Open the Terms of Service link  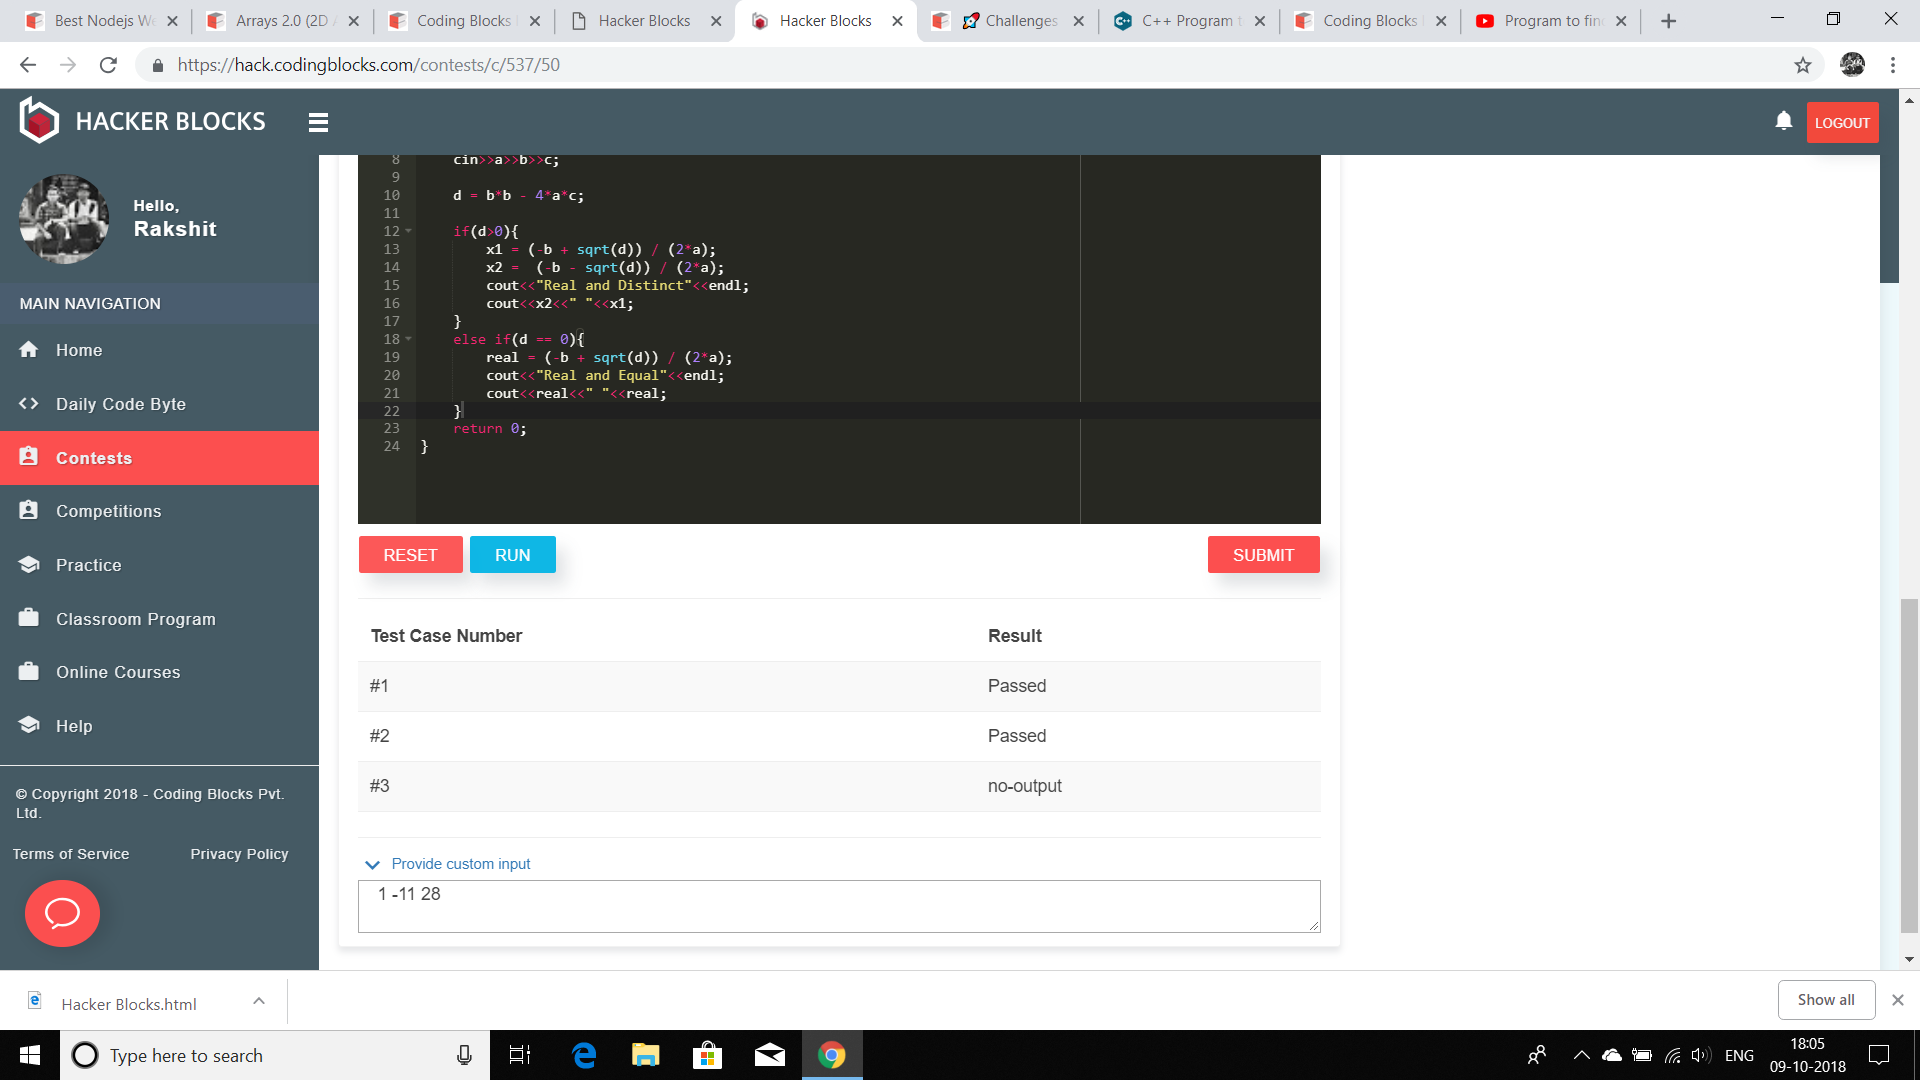click(x=71, y=854)
